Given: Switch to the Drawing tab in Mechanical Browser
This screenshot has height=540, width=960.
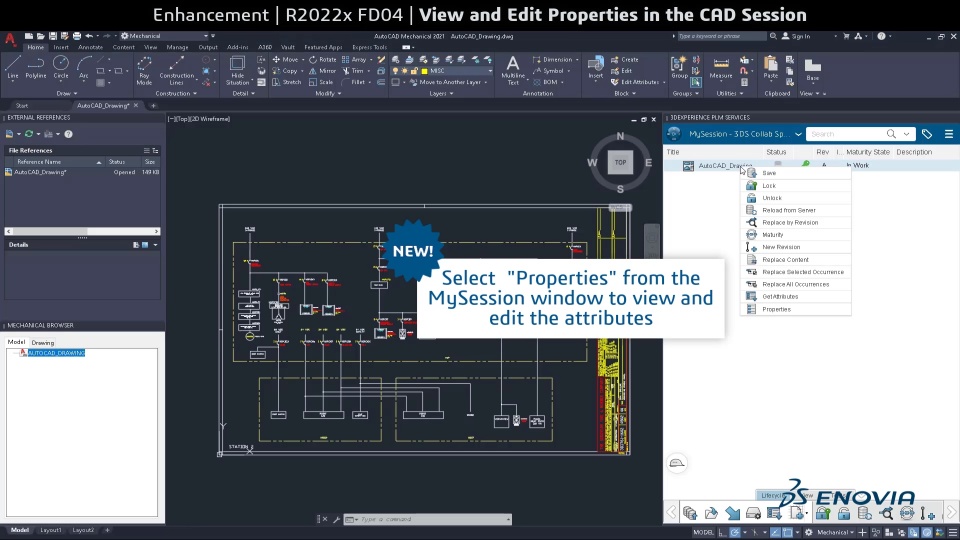Looking at the screenshot, I should click(x=43, y=343).
